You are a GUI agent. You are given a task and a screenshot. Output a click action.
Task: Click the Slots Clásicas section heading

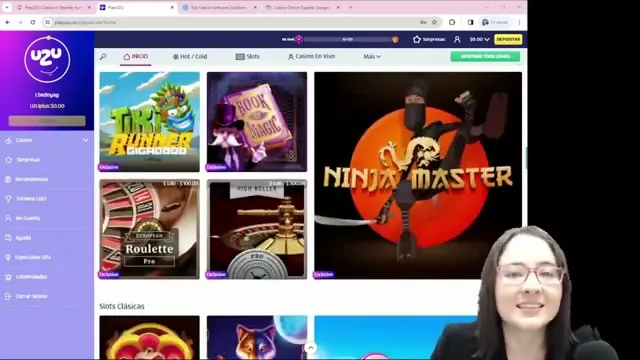pos(122,306)
